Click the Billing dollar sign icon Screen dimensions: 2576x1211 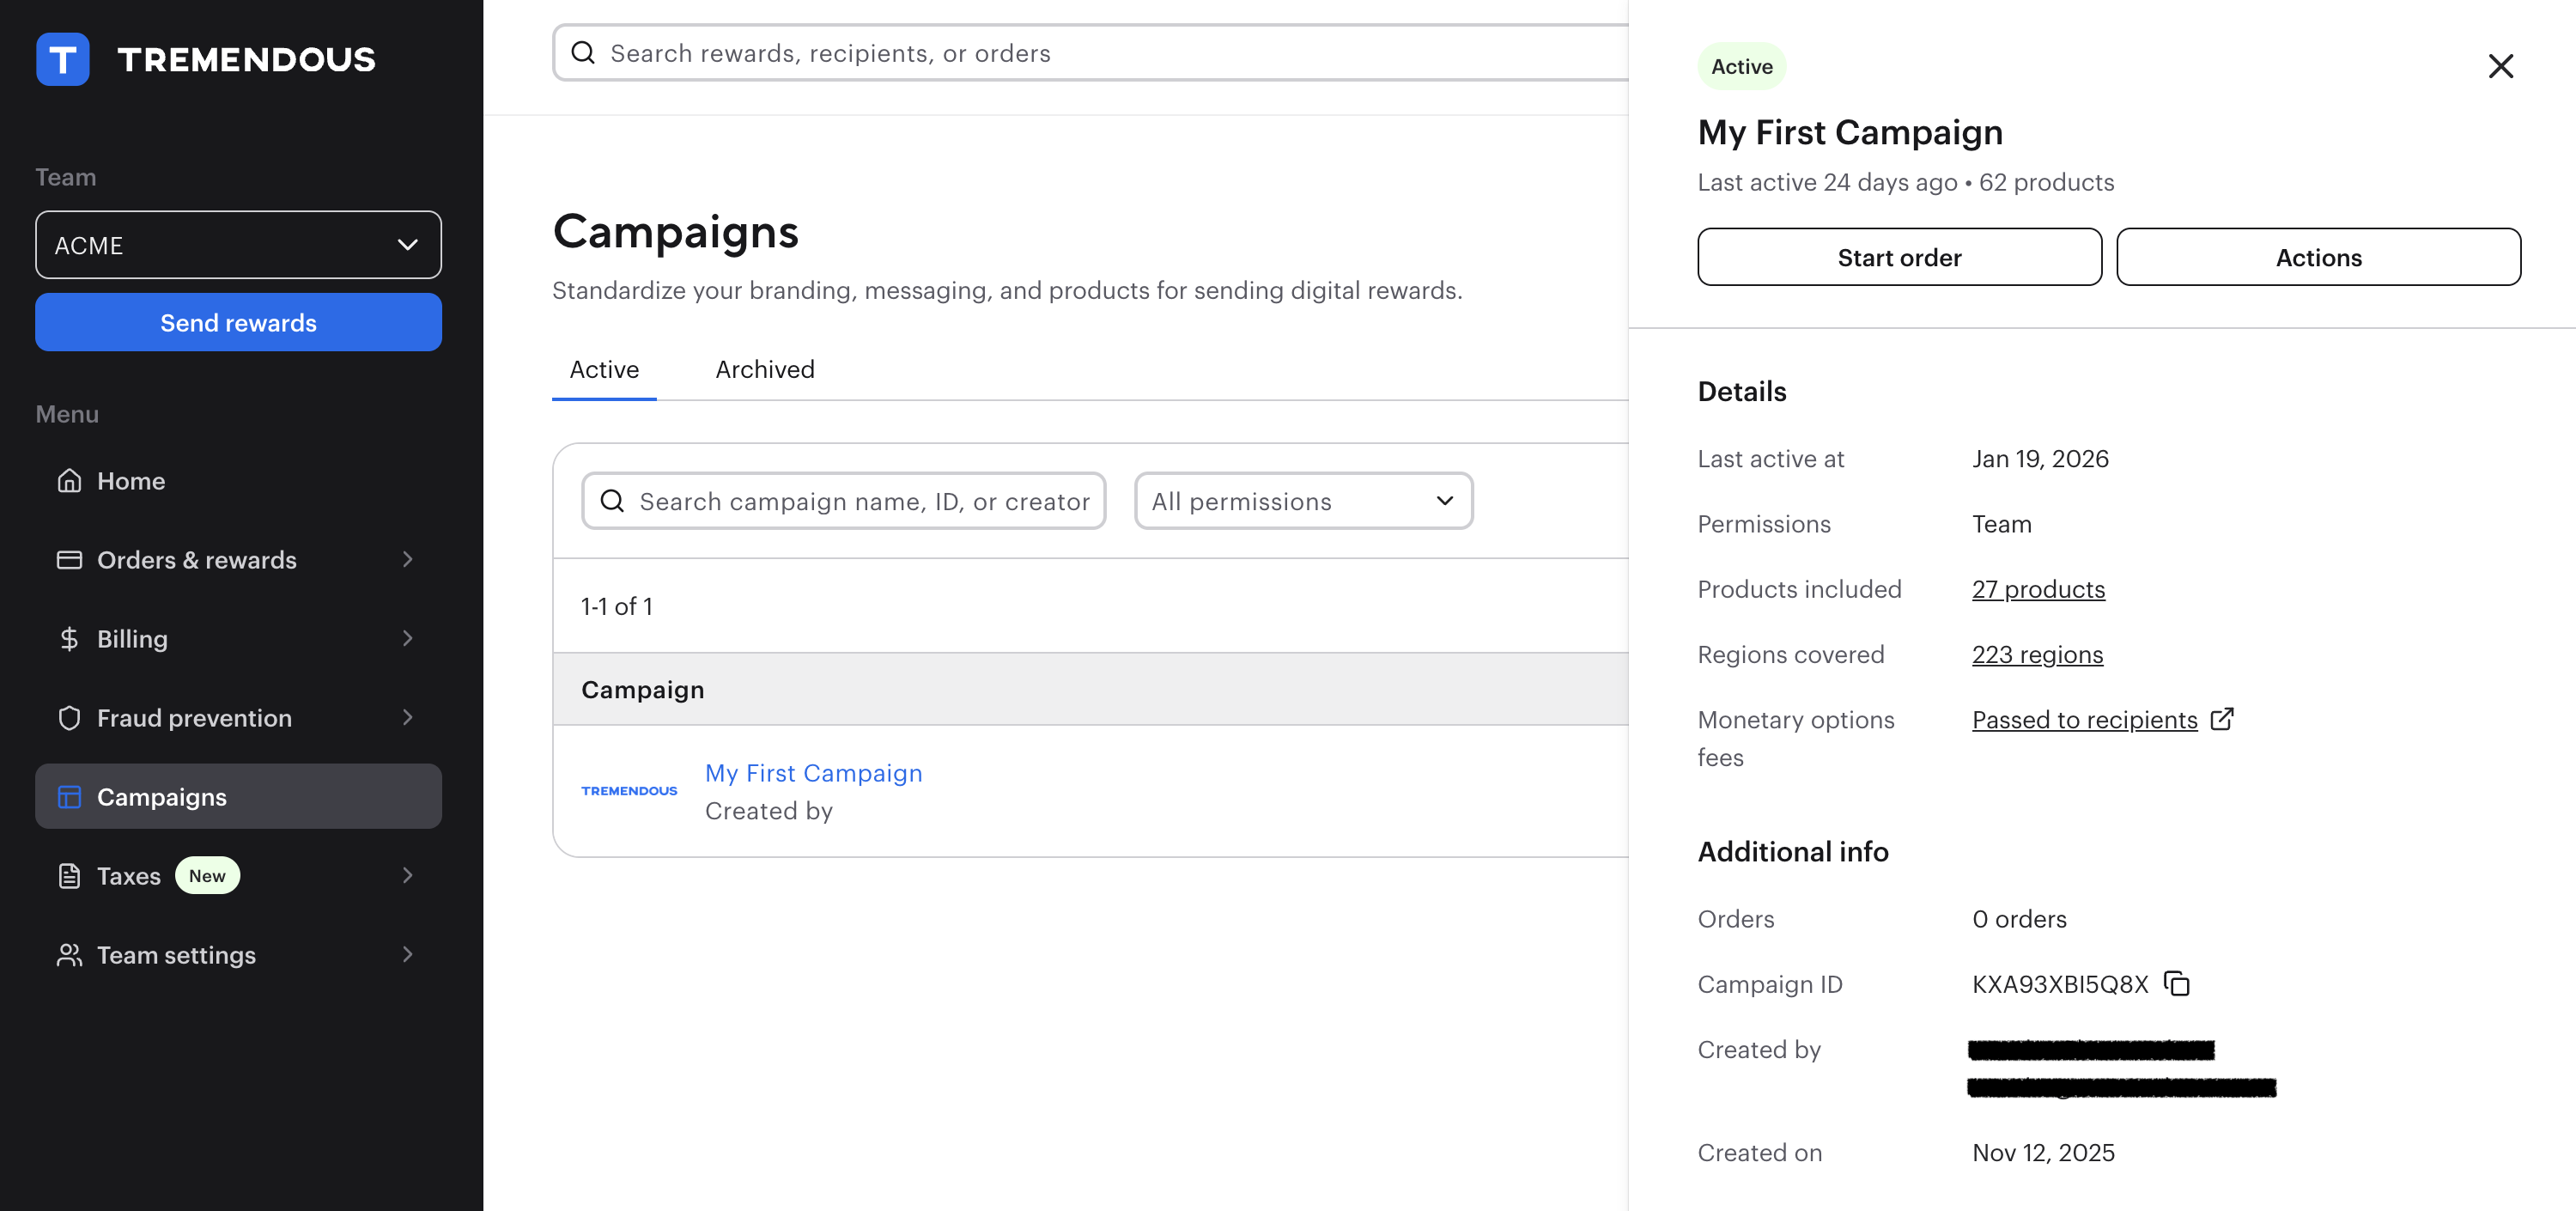69,639
